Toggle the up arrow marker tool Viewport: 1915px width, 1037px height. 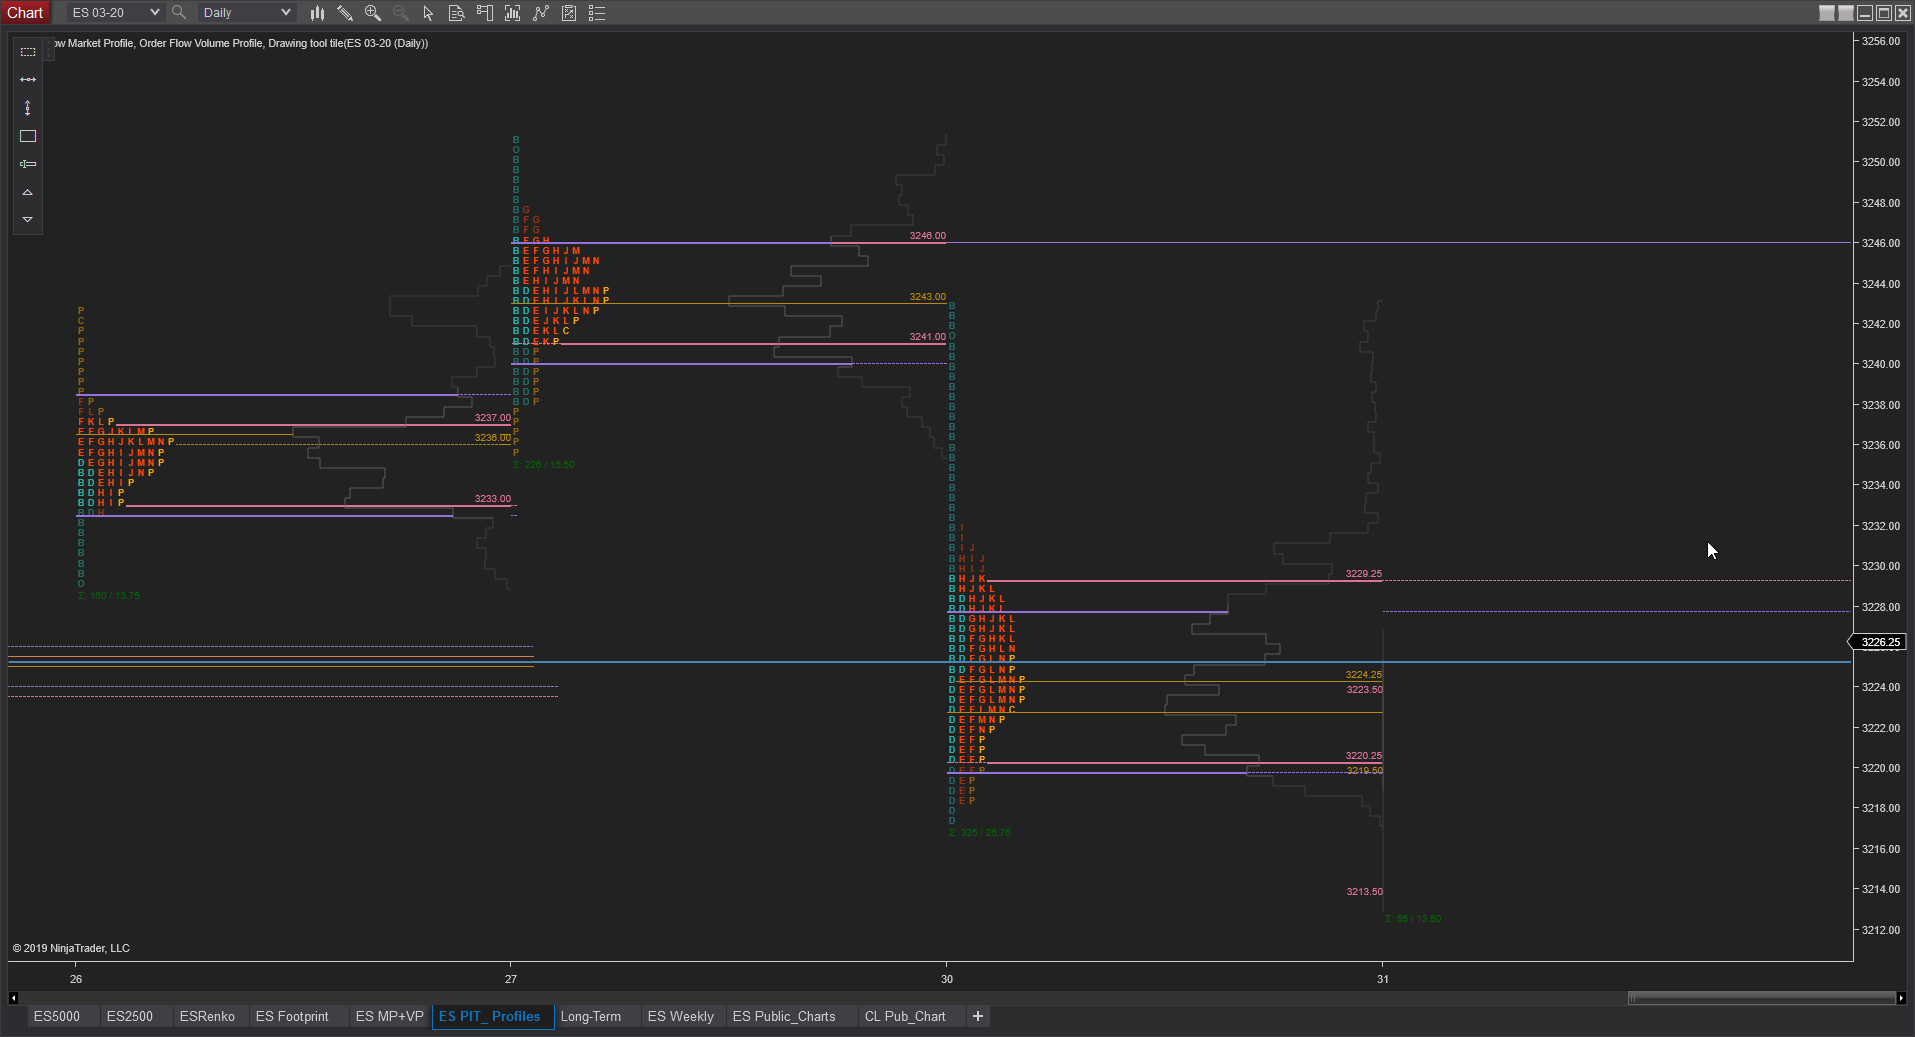click(x=27, y=192)
